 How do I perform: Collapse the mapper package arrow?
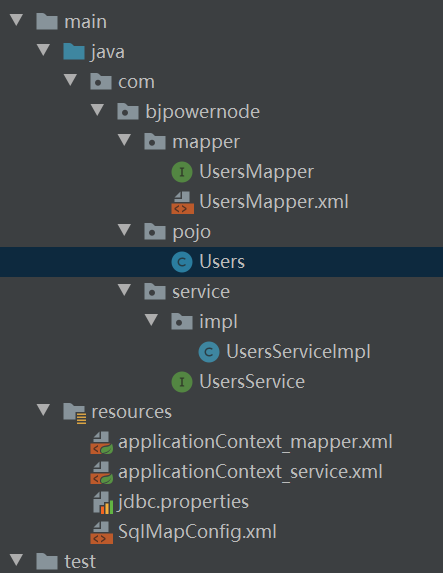125,140
